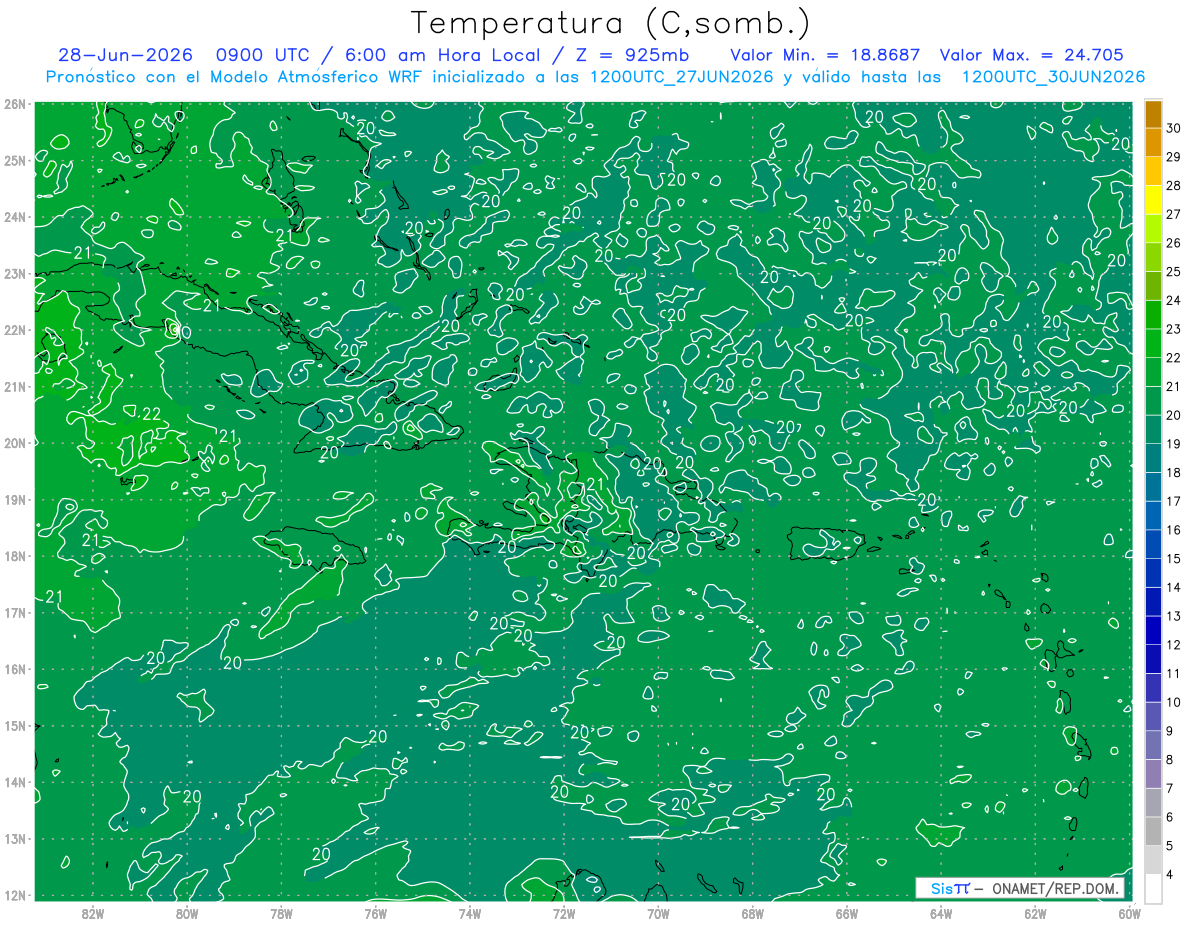Click purple colorbar segment between 9 and 10
Image resolution: width=1200 pixels, height=927 pixels.
point(1152,716)
